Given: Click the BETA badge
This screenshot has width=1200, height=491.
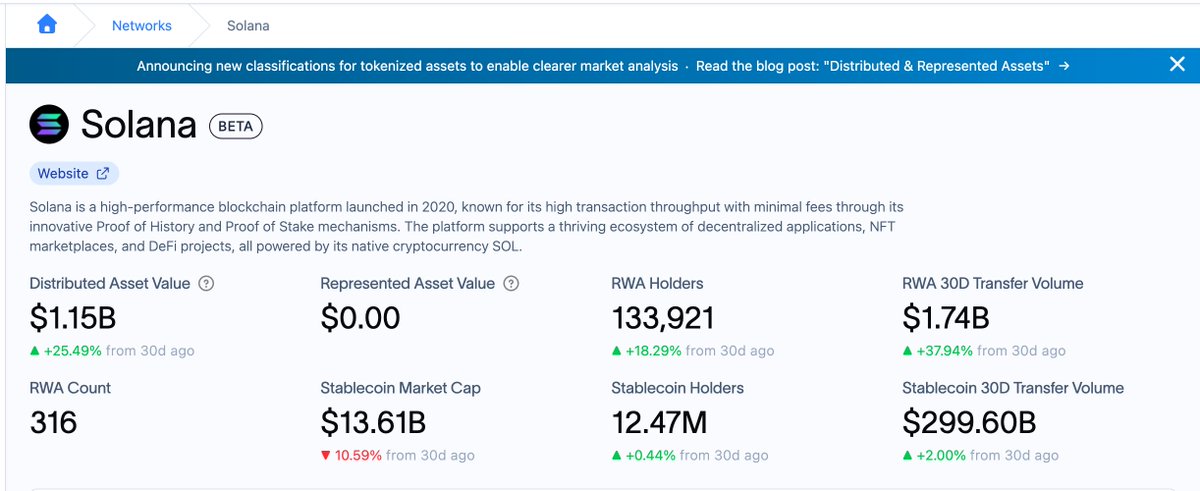Looking at the screenshot, I should pos(236,127).
